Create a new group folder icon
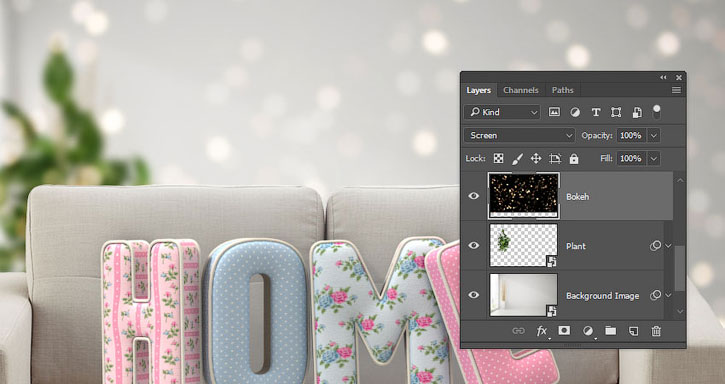Image resolution: width=725 pixels, height=384 pixels. [611, 330]
